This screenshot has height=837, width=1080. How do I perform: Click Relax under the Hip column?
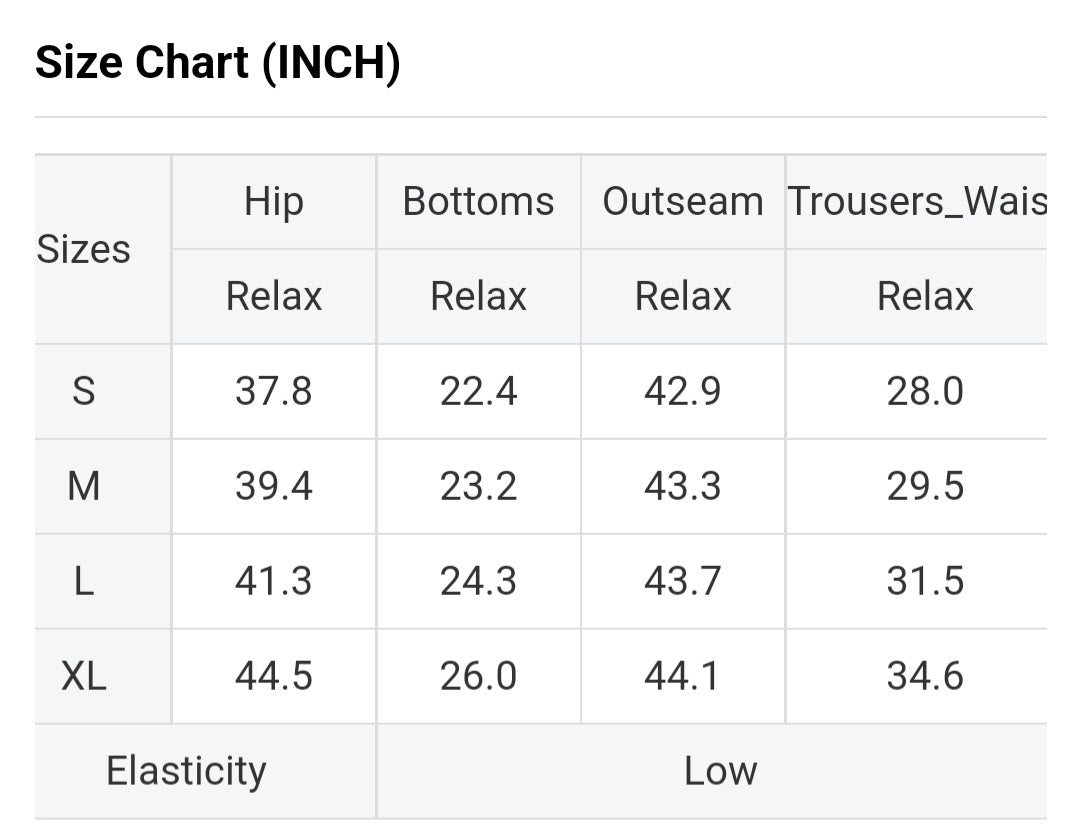pos(274,296)
